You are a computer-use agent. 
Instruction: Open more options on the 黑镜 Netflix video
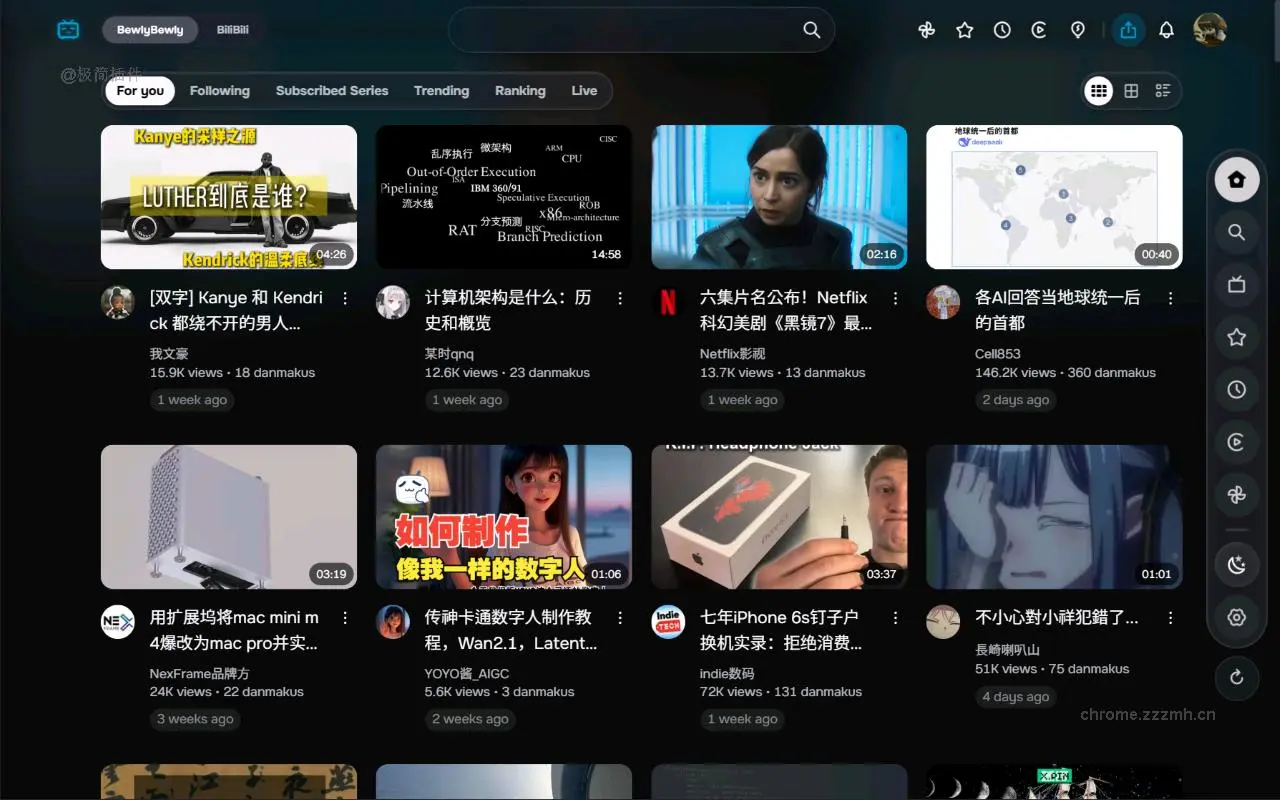tap(895, 297)
